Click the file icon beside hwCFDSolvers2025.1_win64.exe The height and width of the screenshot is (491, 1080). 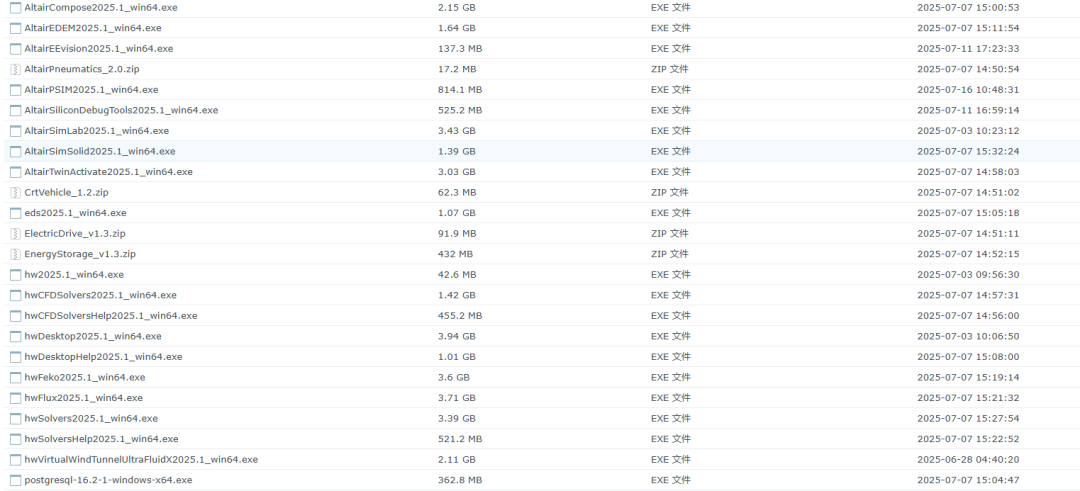(15, 295)
